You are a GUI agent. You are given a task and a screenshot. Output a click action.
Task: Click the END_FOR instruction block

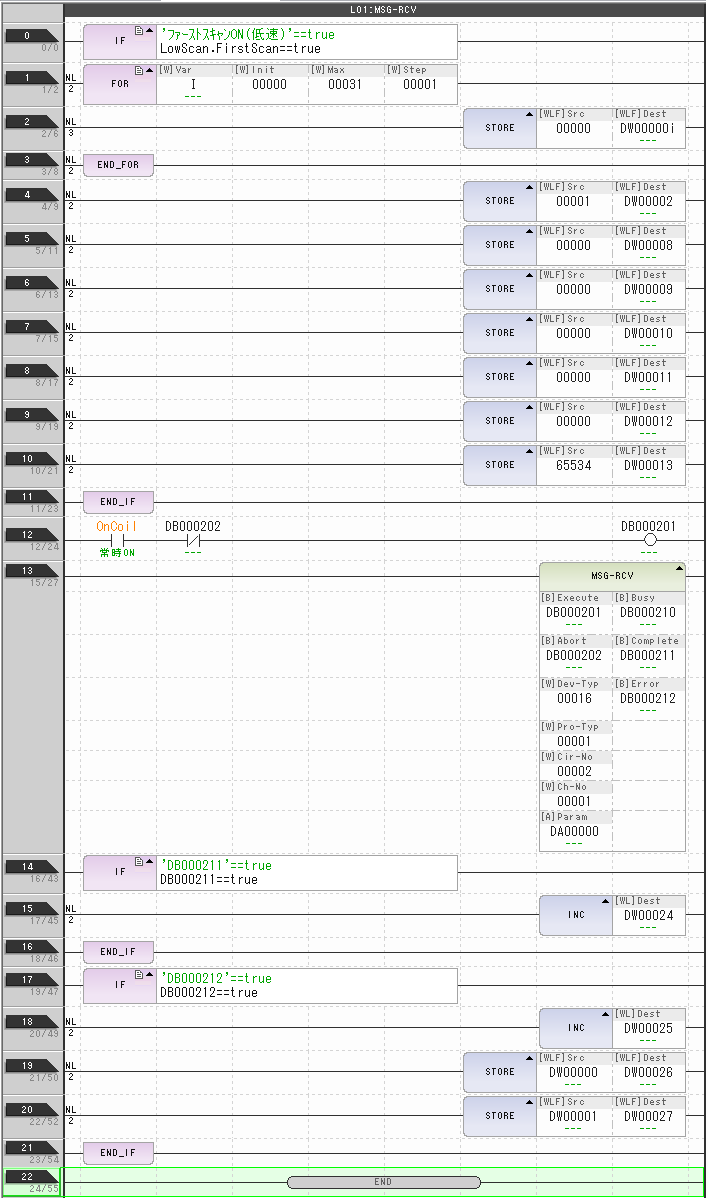pyautogui.click(x=118, y=166)
